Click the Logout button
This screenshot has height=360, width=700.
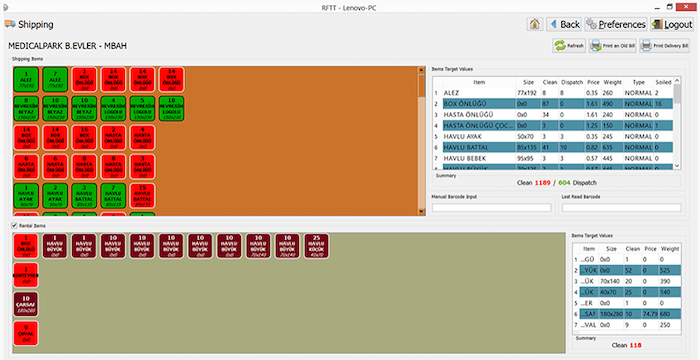(672, 24)
